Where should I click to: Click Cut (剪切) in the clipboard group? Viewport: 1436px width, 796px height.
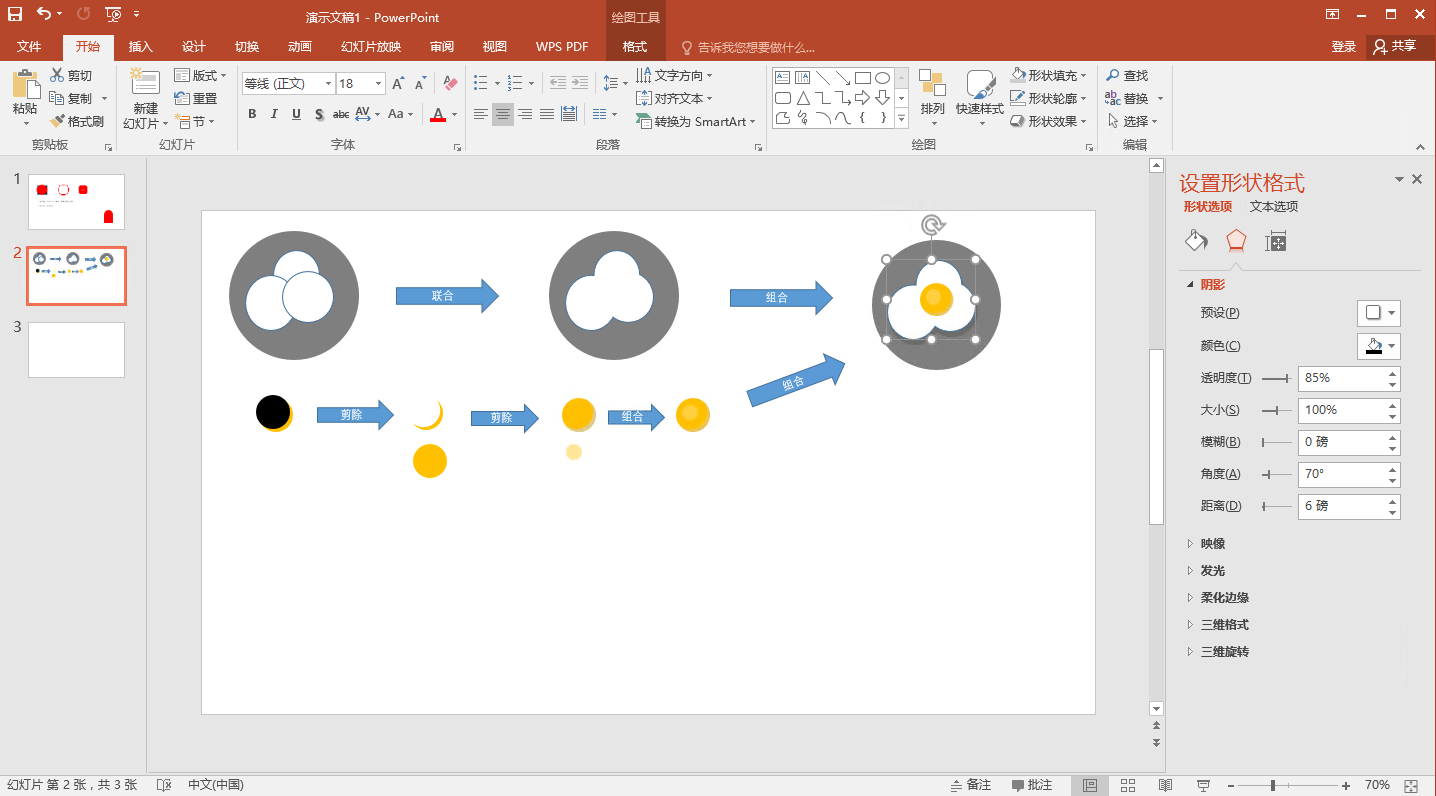[70, 76]
